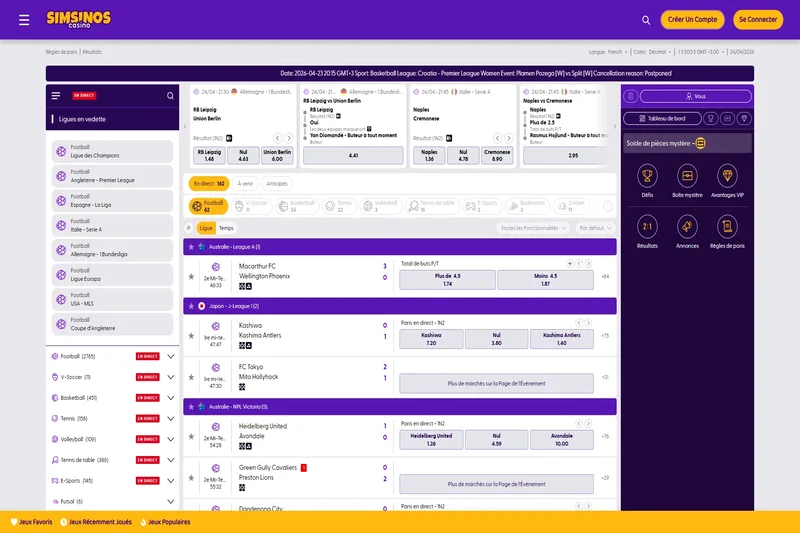The width and height of the screenshot is (800, 533).
Task: Open the Par défaut sort dropdown
Action: [x=595, y=228]
